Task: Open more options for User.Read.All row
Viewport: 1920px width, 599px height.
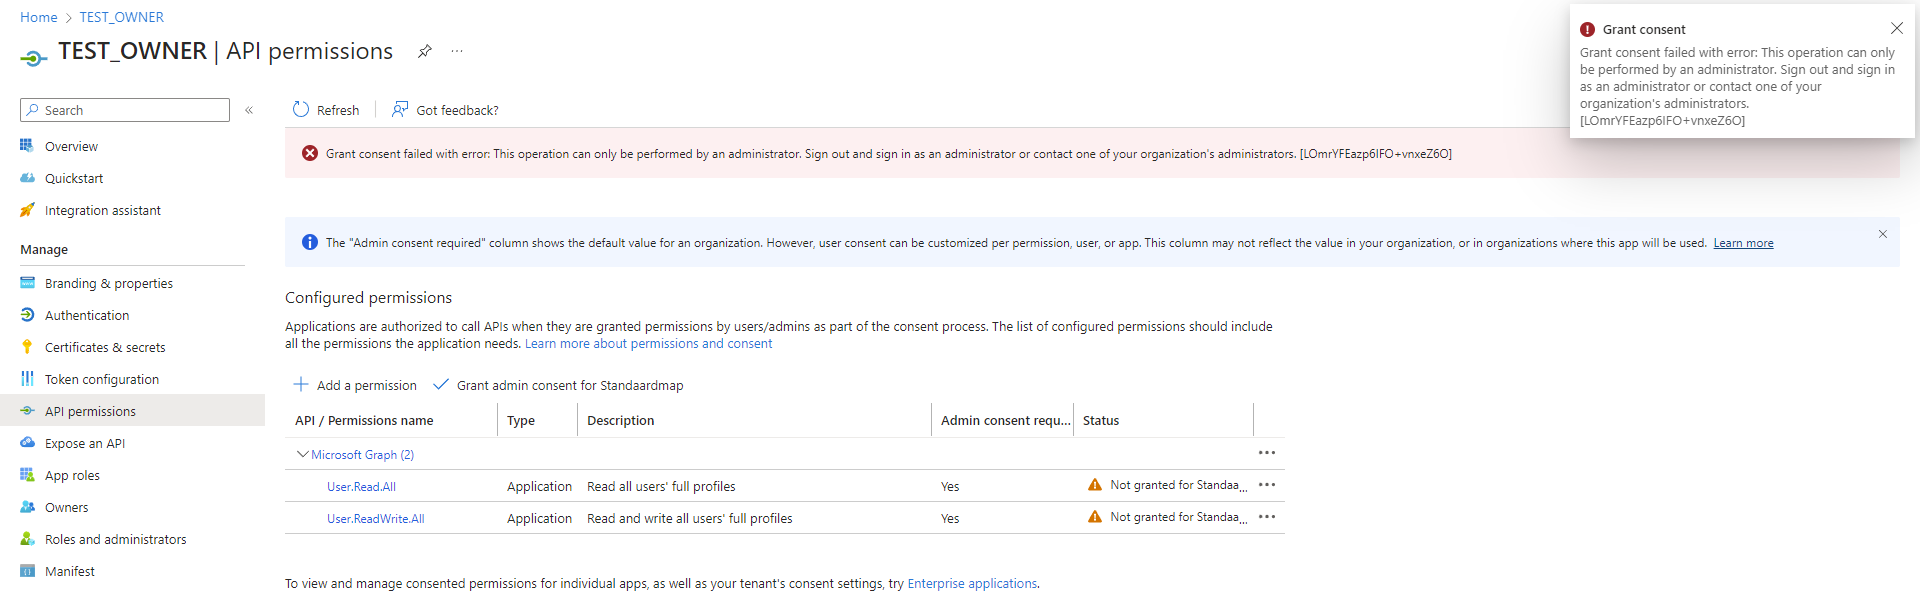Action: [x=1267, y=485]
